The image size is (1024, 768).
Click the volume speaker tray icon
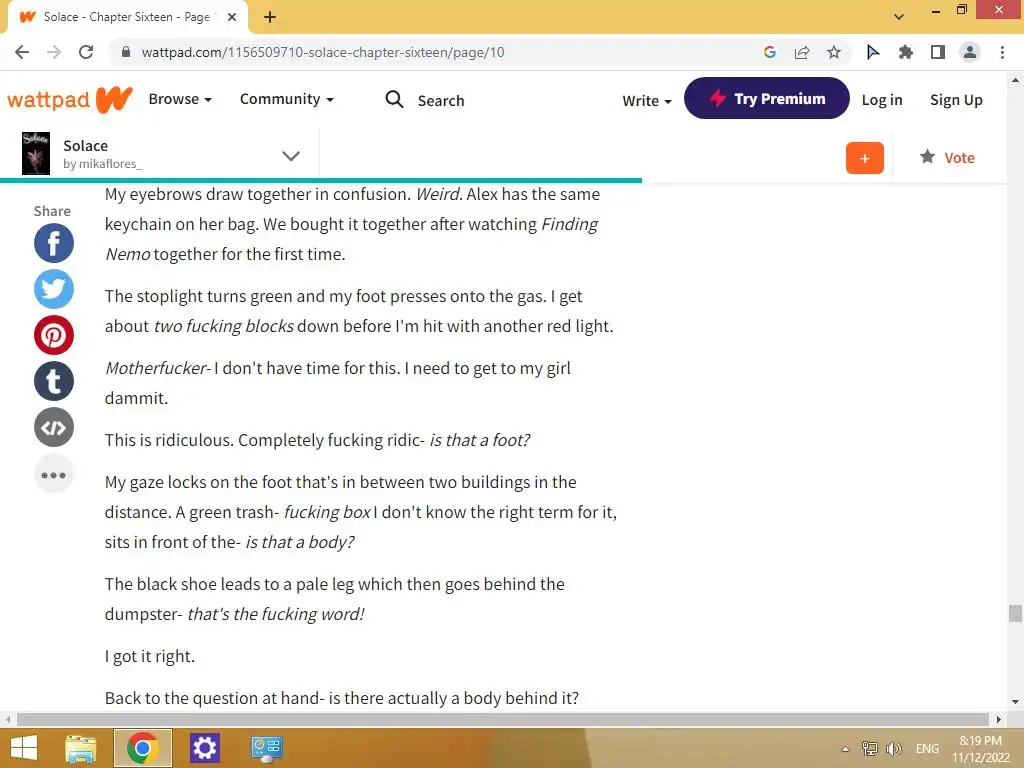coord(893,748)
